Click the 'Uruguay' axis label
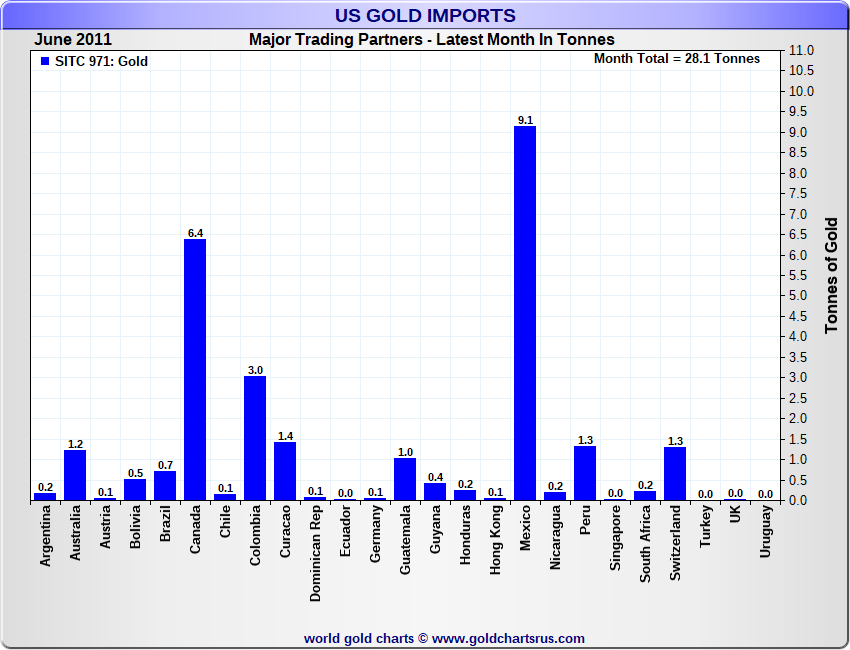Viewport: 850px width, 650px height. coord(765,531)
